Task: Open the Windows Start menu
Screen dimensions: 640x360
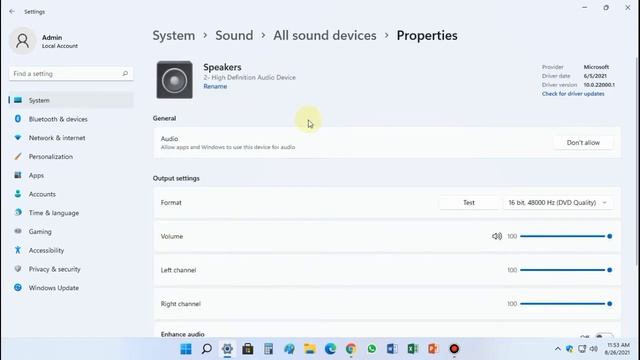Action: 186,349
